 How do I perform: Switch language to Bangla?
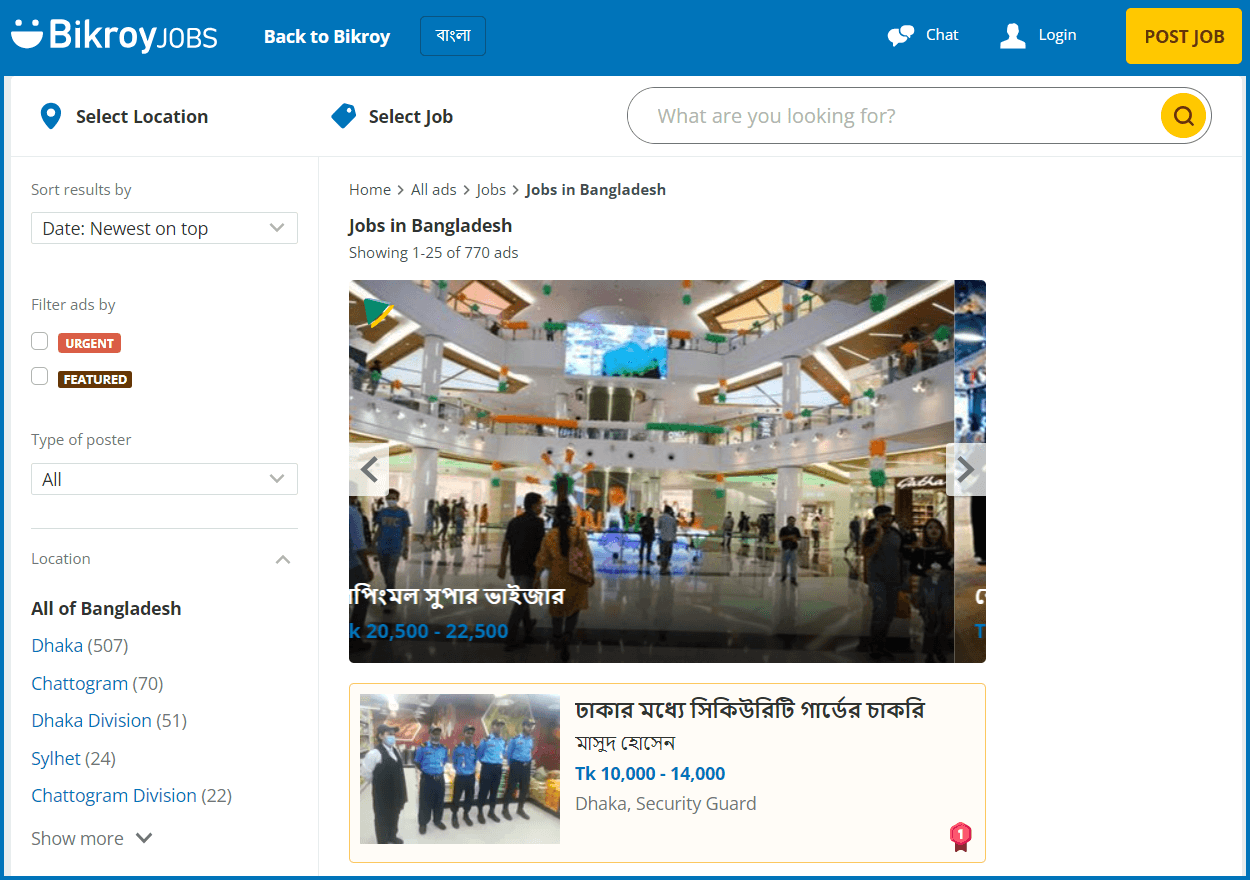[453, 36]
